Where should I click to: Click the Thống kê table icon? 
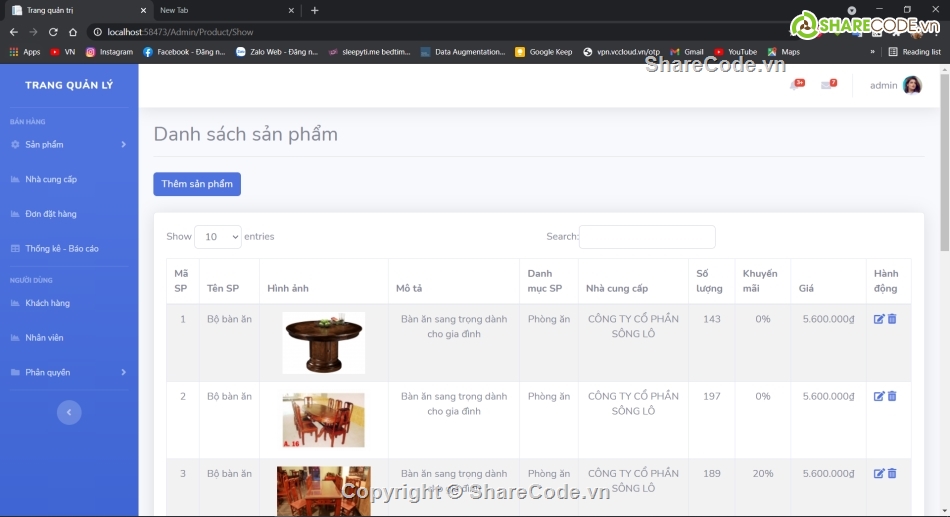point(15,248)
